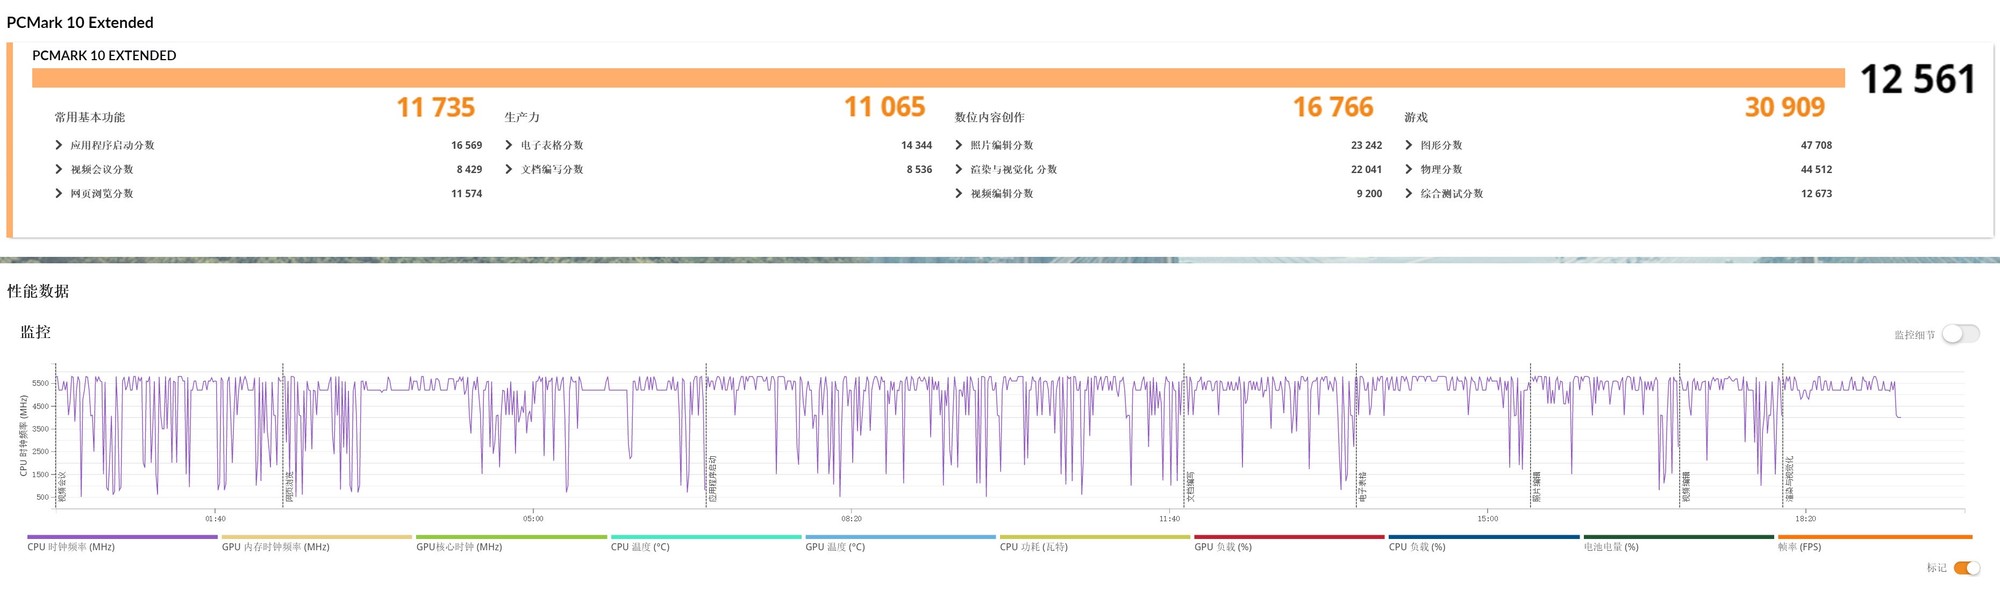The width and height of the screenshot is (2000, 604).
Task: Click the 数位内容创作 section heading
Action: click(990, 117)
